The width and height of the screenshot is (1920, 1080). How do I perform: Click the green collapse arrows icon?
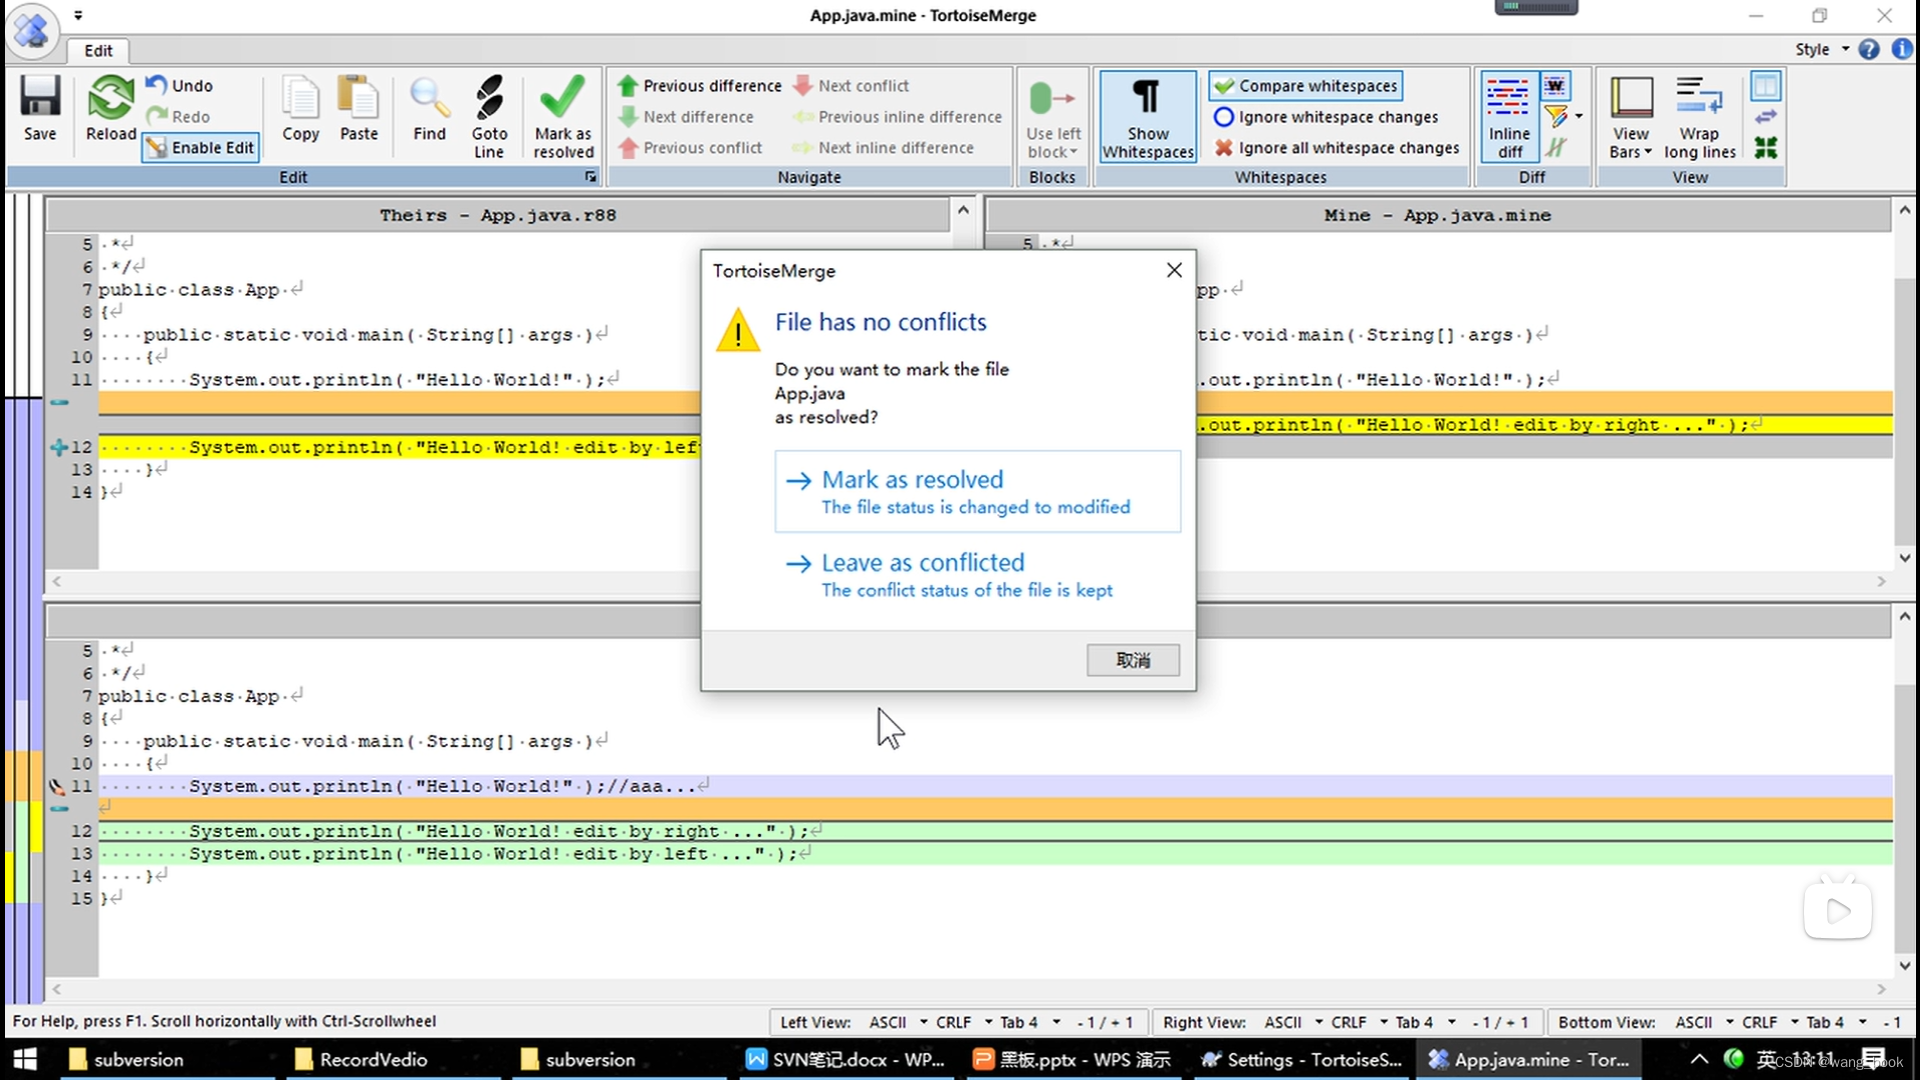[1766, 148]
